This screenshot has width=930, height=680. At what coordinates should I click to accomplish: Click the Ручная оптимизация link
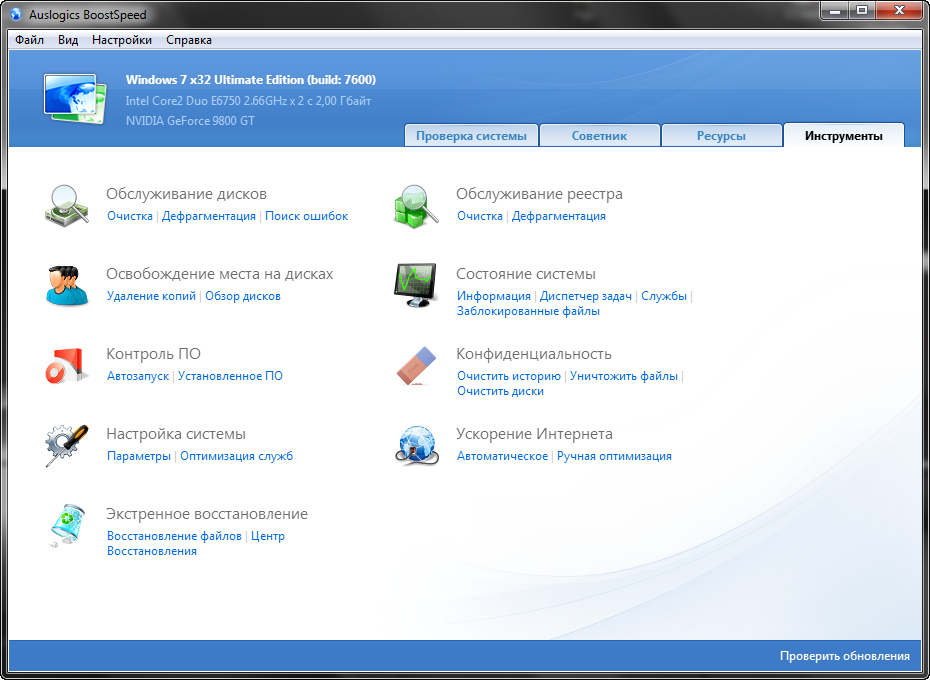pos(614,456)
